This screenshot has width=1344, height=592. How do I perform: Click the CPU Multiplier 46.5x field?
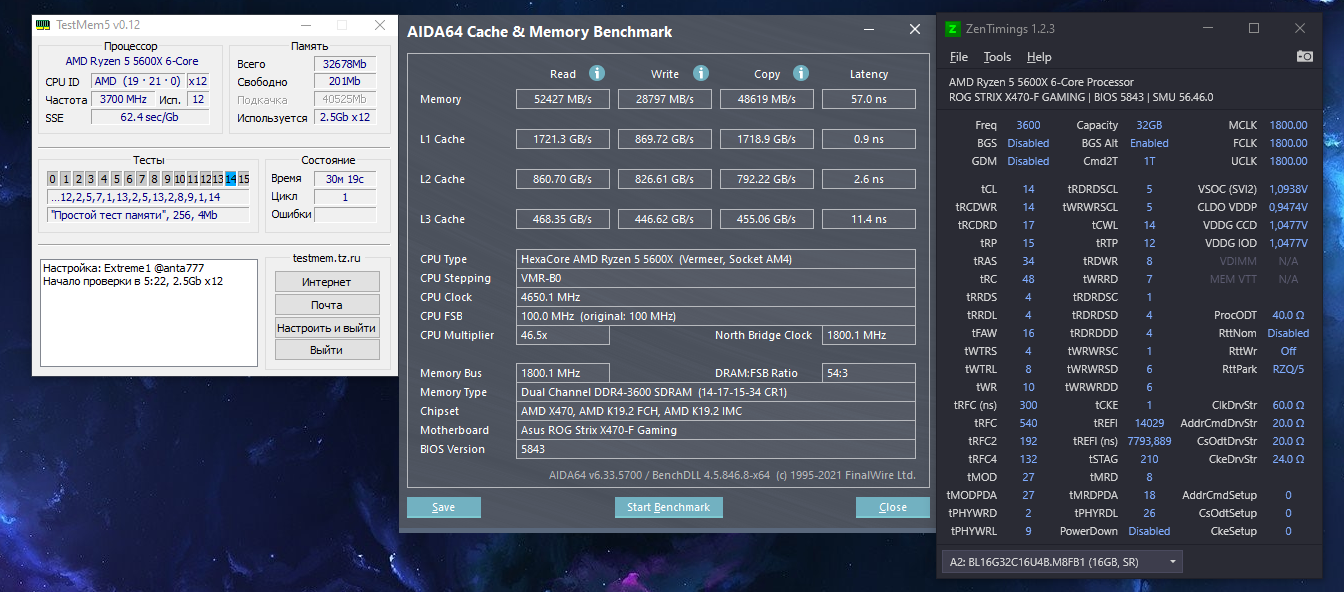coord(563,335)
